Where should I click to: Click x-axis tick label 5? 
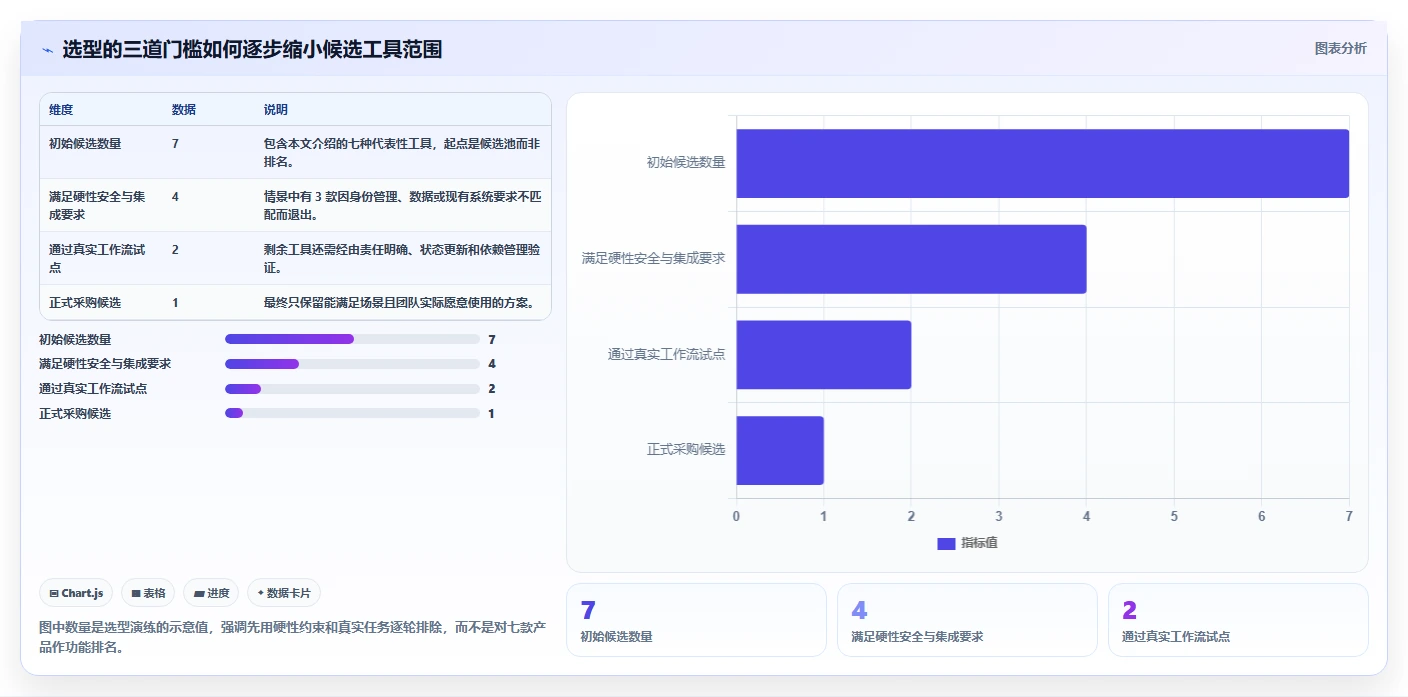point(1174,516)
